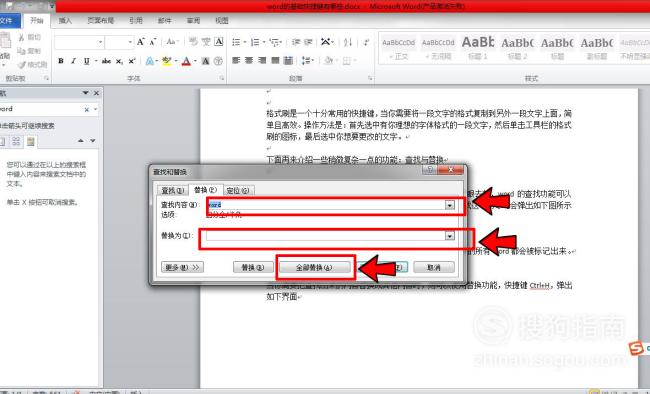Align text left in paragraph group

click(x=236, y=61)
